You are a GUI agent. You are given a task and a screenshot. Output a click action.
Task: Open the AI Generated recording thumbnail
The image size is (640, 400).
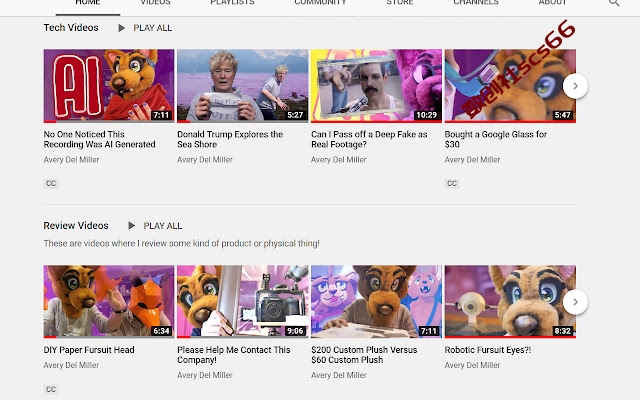point(109,86)
